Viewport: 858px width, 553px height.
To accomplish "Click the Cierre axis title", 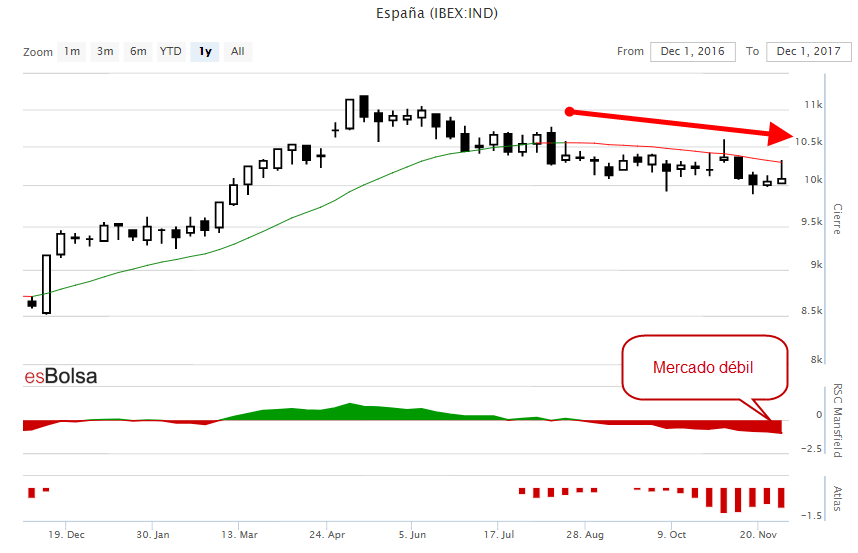I will click(837, 219).
